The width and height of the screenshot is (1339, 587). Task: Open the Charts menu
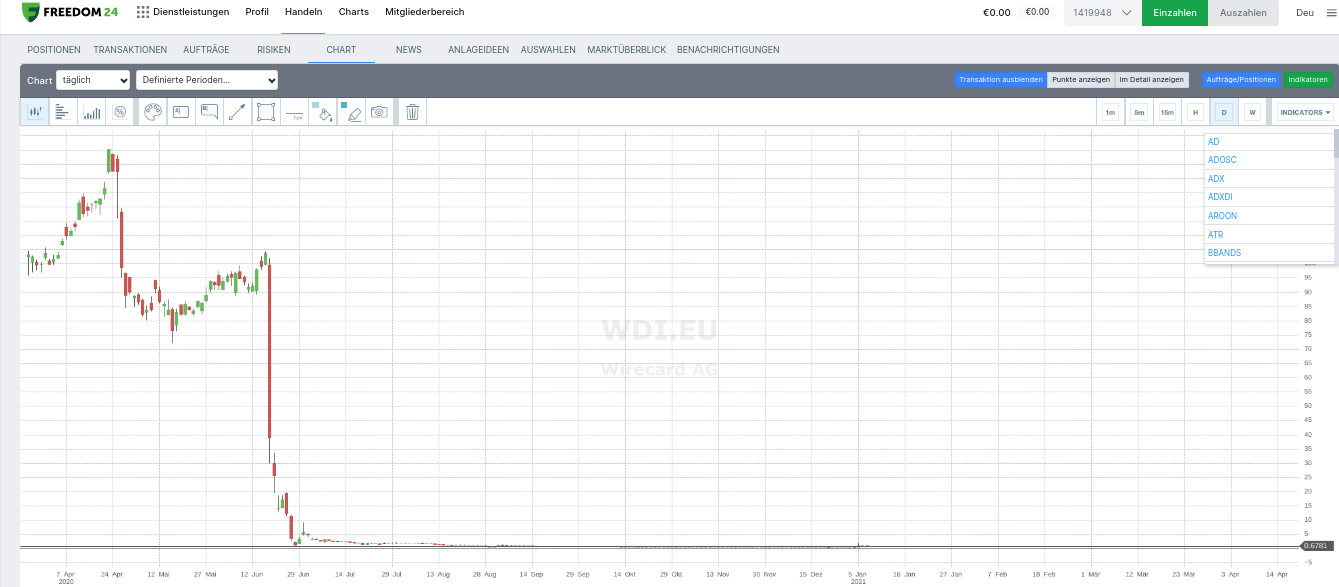click(354, 12)
